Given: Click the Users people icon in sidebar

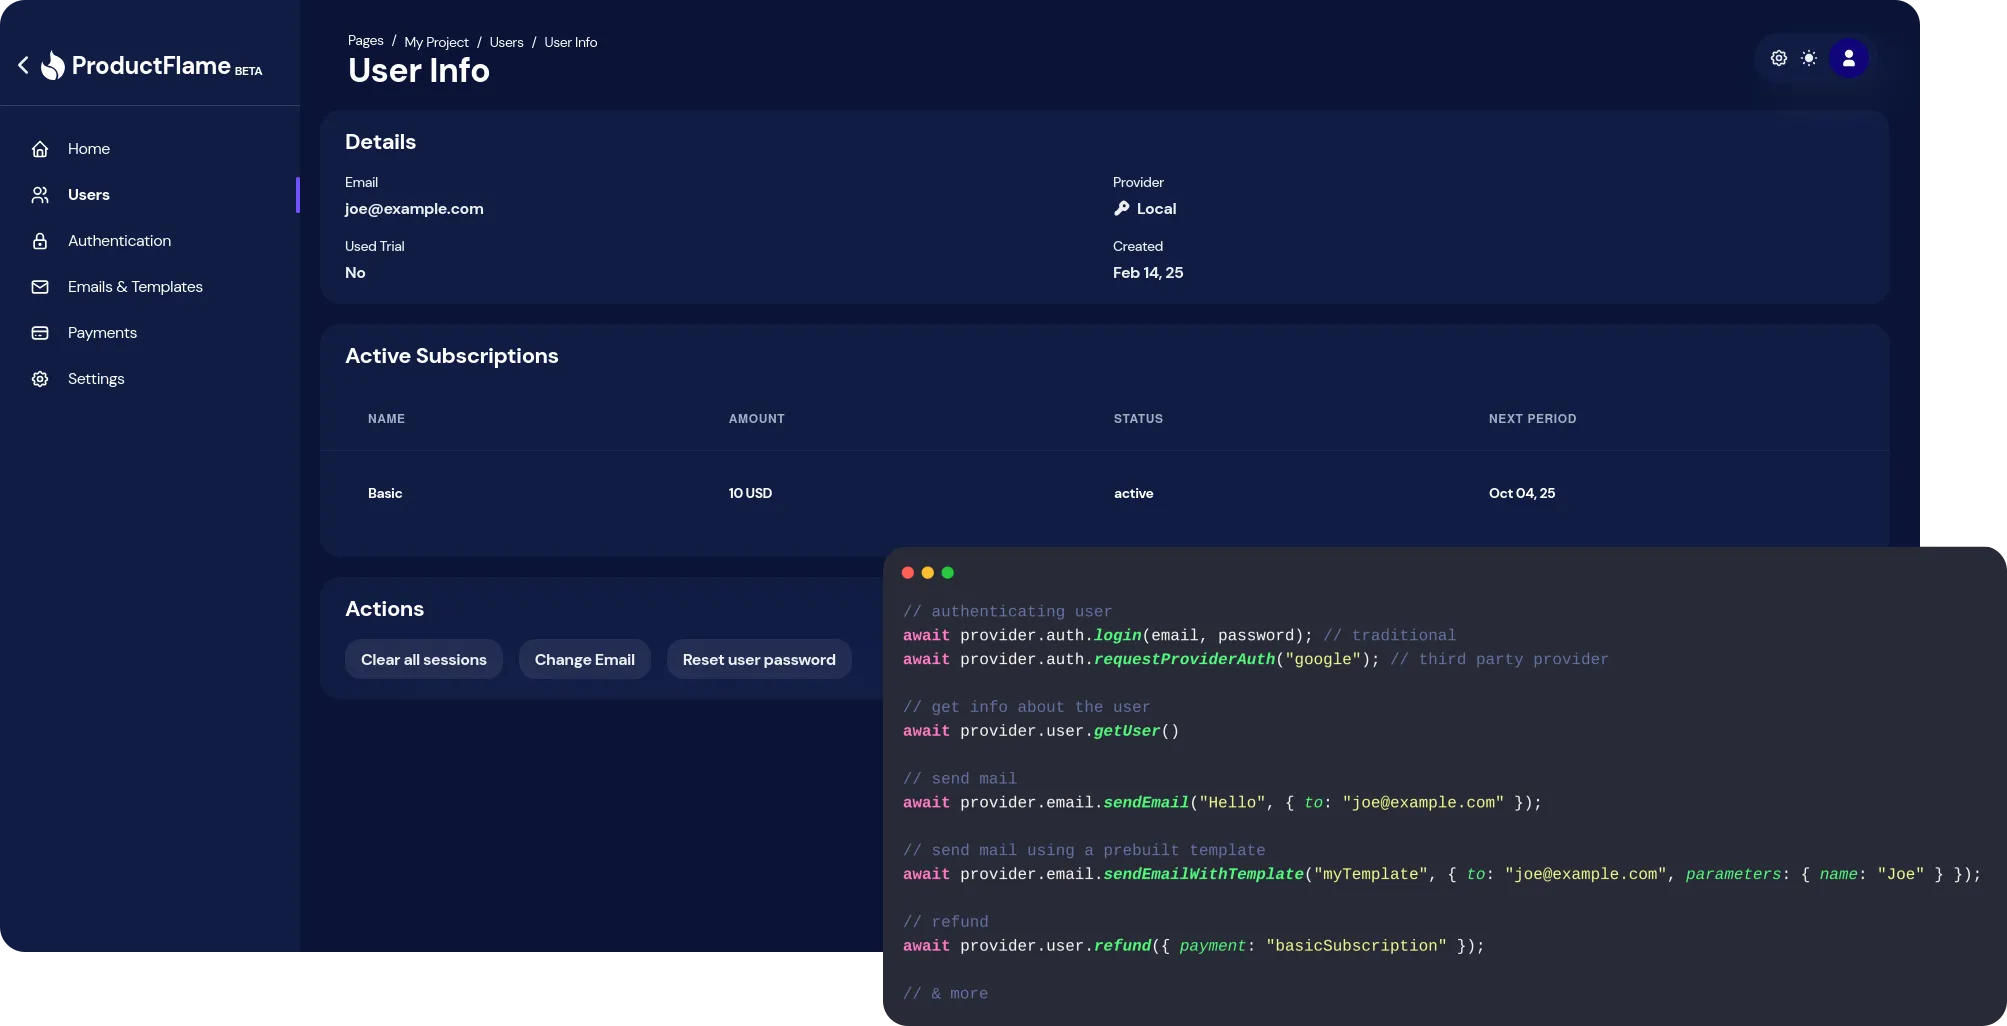Looking at the screenshot, I should coord(40,195).
